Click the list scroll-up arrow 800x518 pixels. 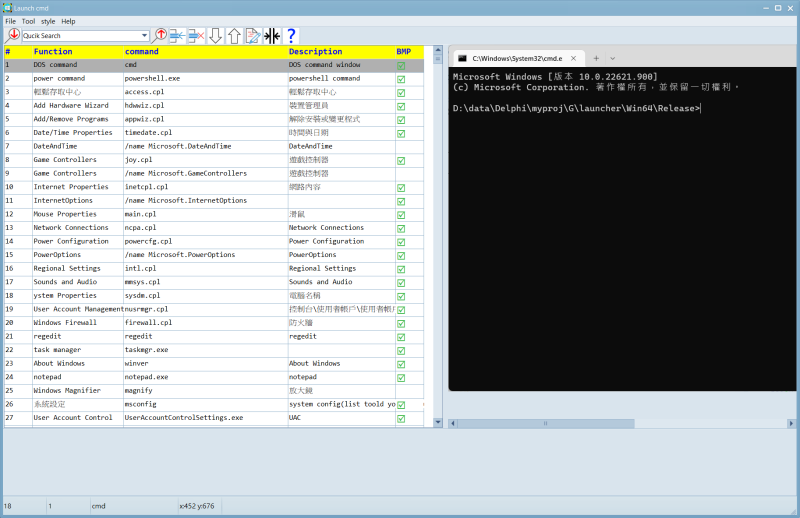(x=437, y=50)
